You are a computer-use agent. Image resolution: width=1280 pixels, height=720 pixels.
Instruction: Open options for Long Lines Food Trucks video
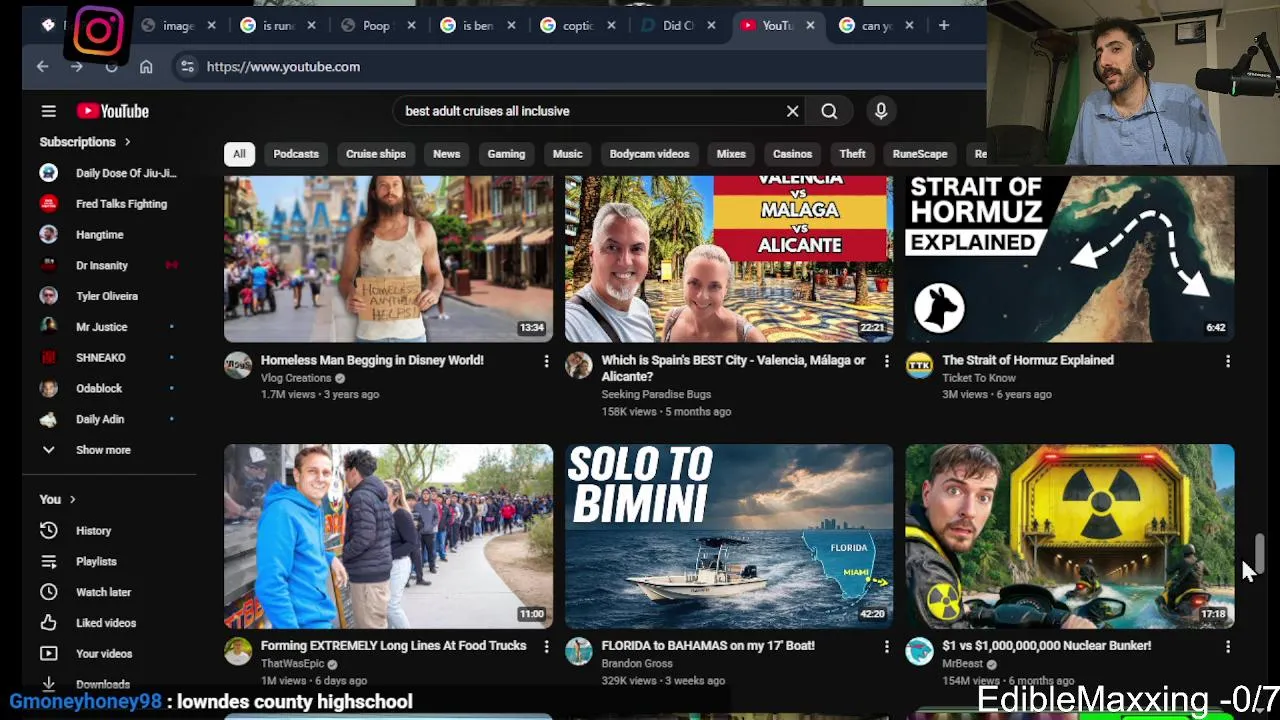tap(546, 647)
